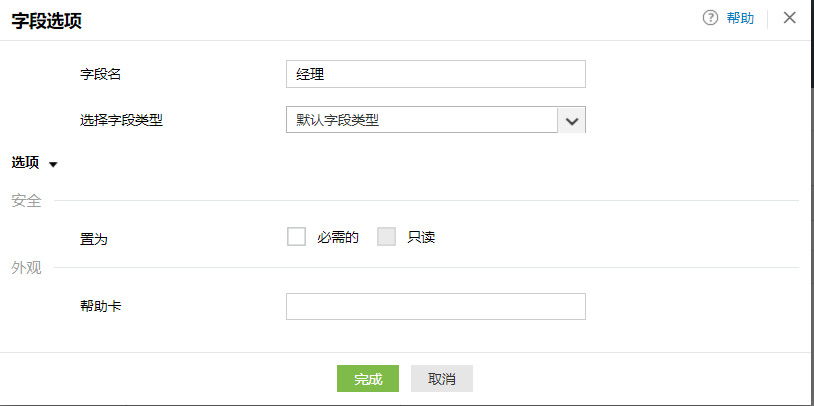Click the 字段名 input containing 经理
The width and height of the screenshot is (814, 406).
click(x=435, y=74)
